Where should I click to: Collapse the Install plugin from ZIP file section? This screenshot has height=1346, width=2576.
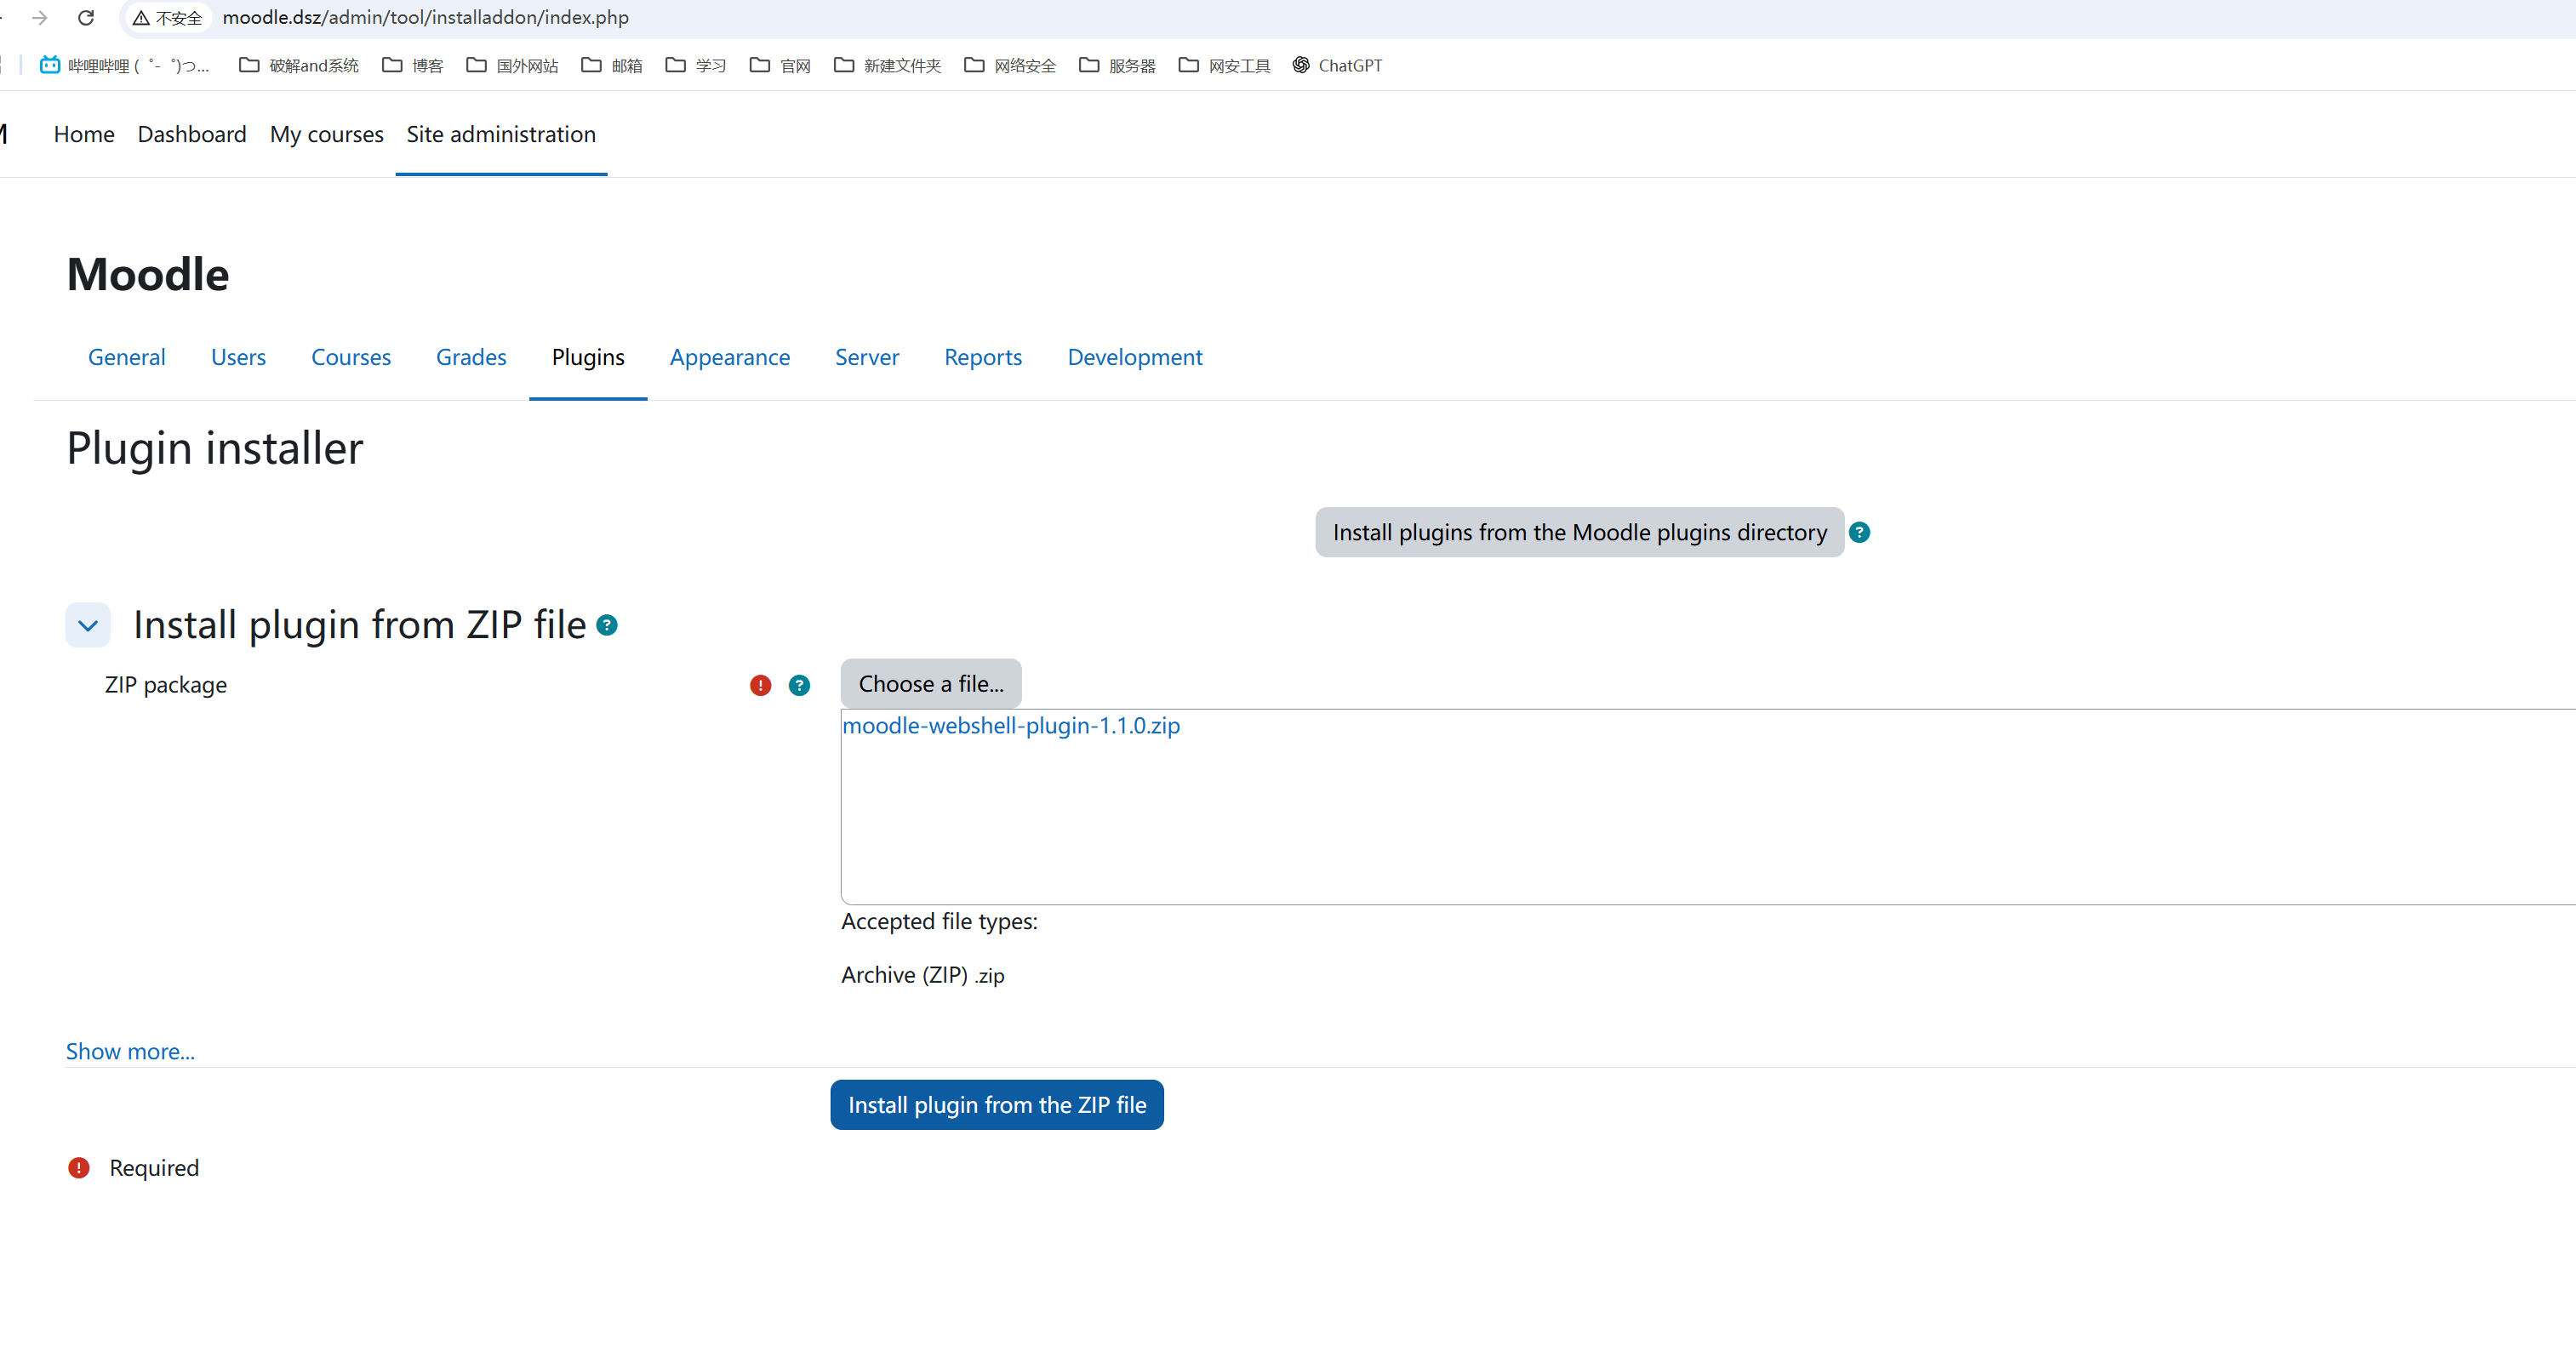88,626
